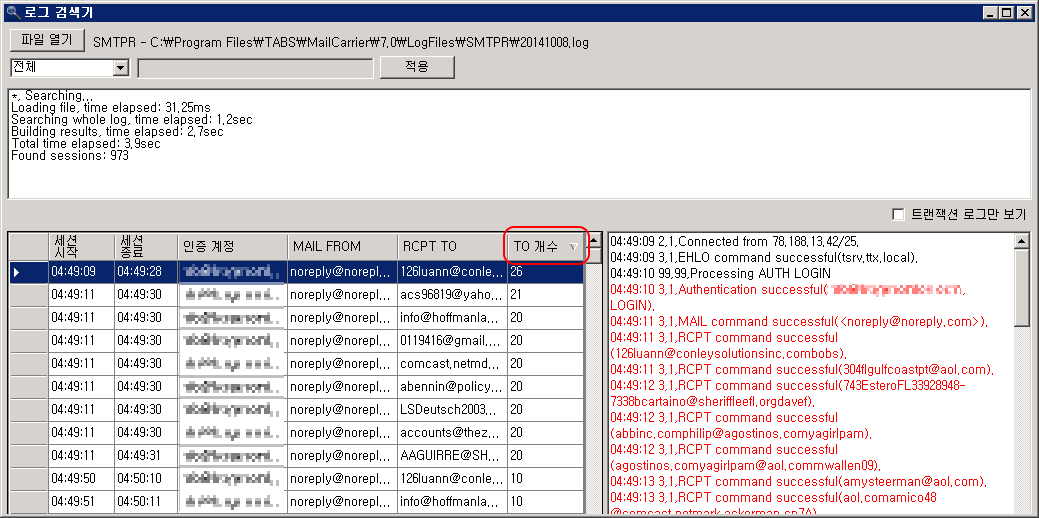Viewport: 1039px width, 518px height.
Task: Open the 전체 filter dropdown
Action: click(121, 68)
